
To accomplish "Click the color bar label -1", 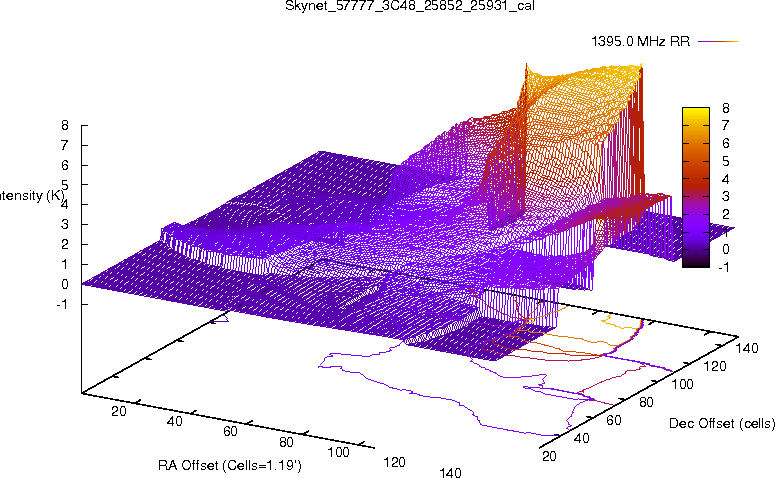I will pyautogui.click(x=723, y=267).
